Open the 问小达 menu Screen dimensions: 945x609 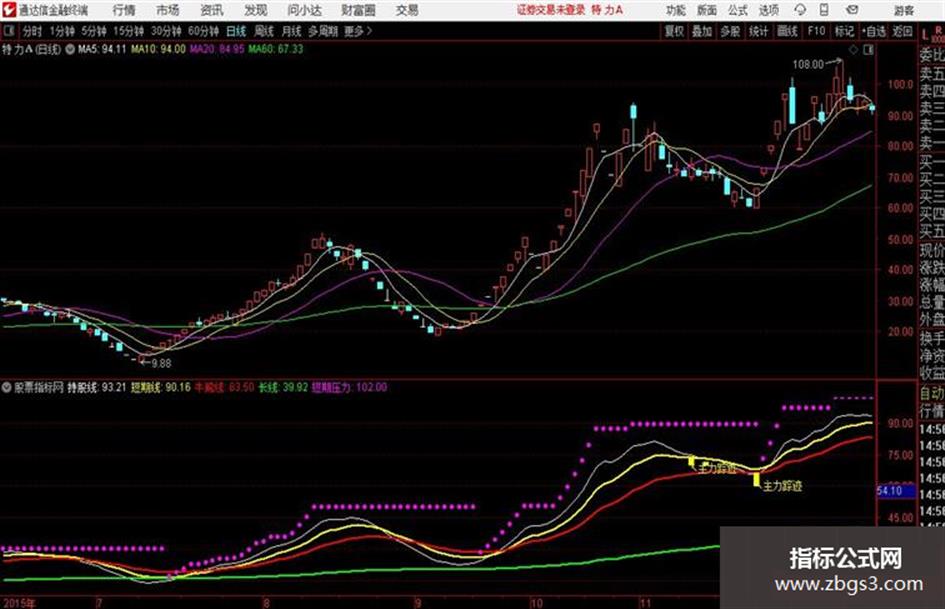[x=304, y=10]
